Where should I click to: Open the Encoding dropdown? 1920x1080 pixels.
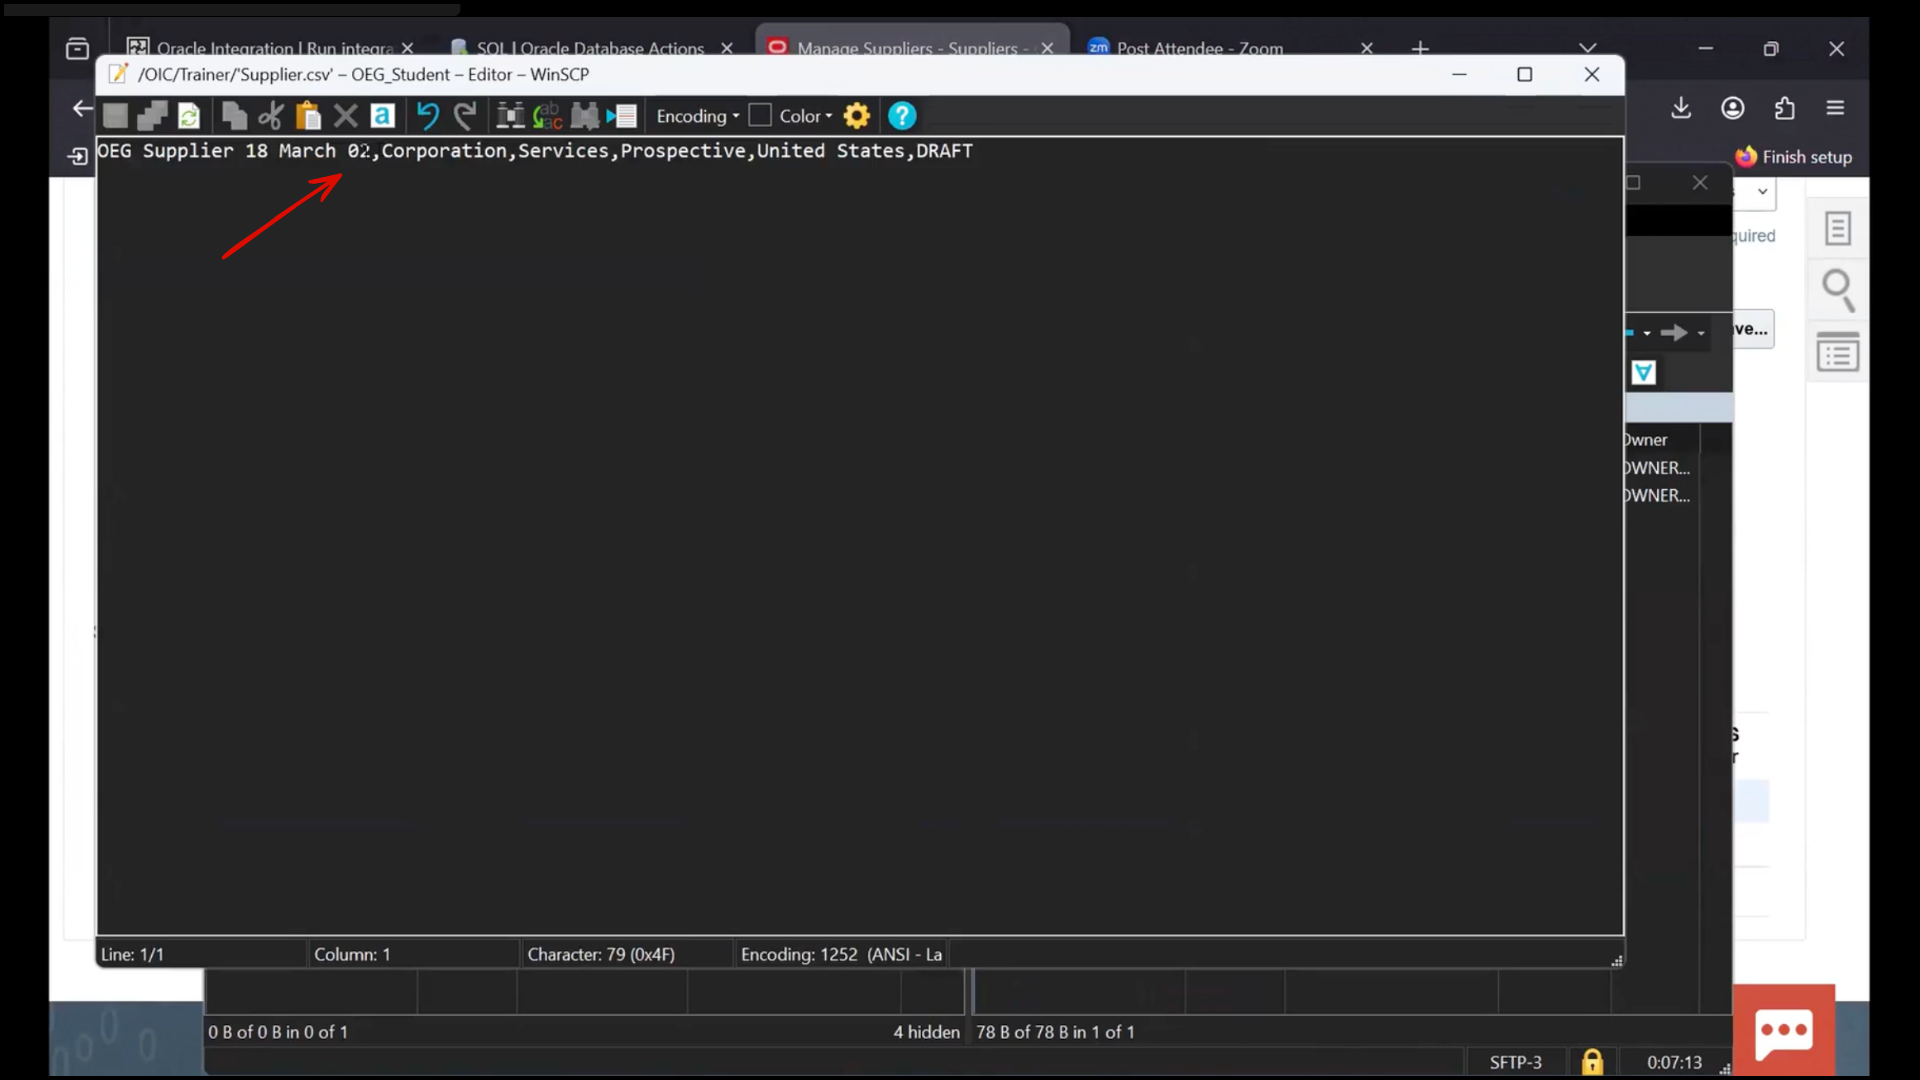tap(697, 116)
